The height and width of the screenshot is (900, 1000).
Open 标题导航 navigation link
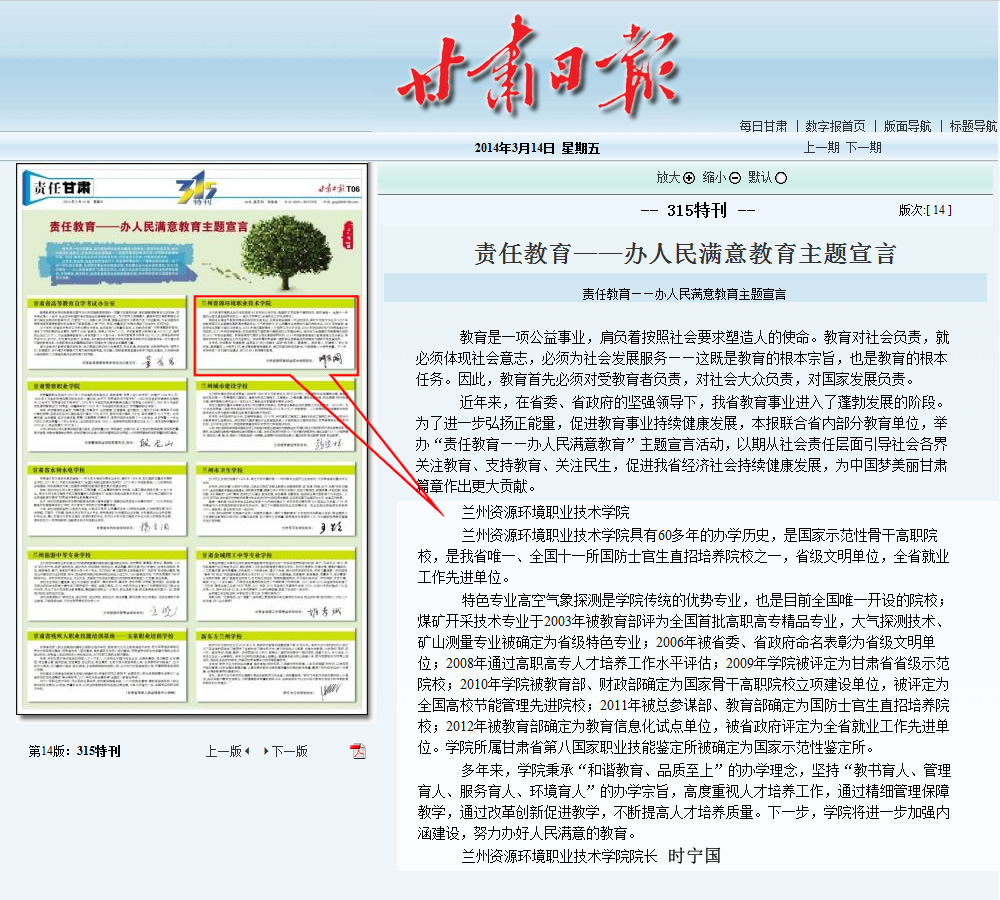[973, 126]
